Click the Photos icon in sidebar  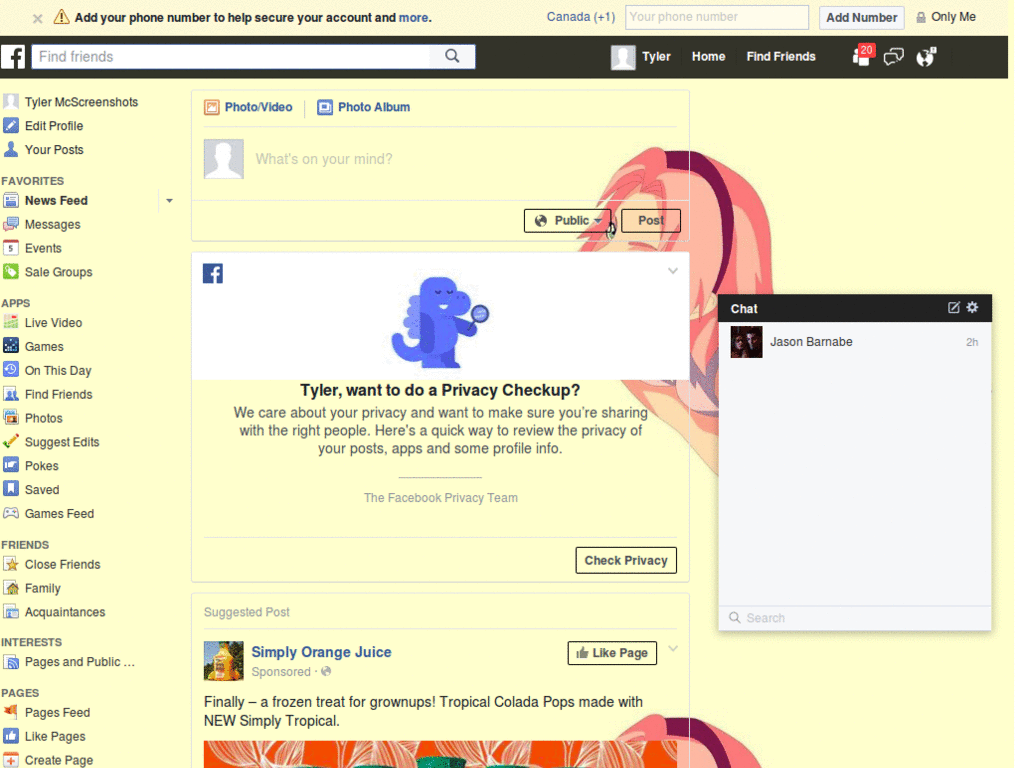tap(10, 418)
